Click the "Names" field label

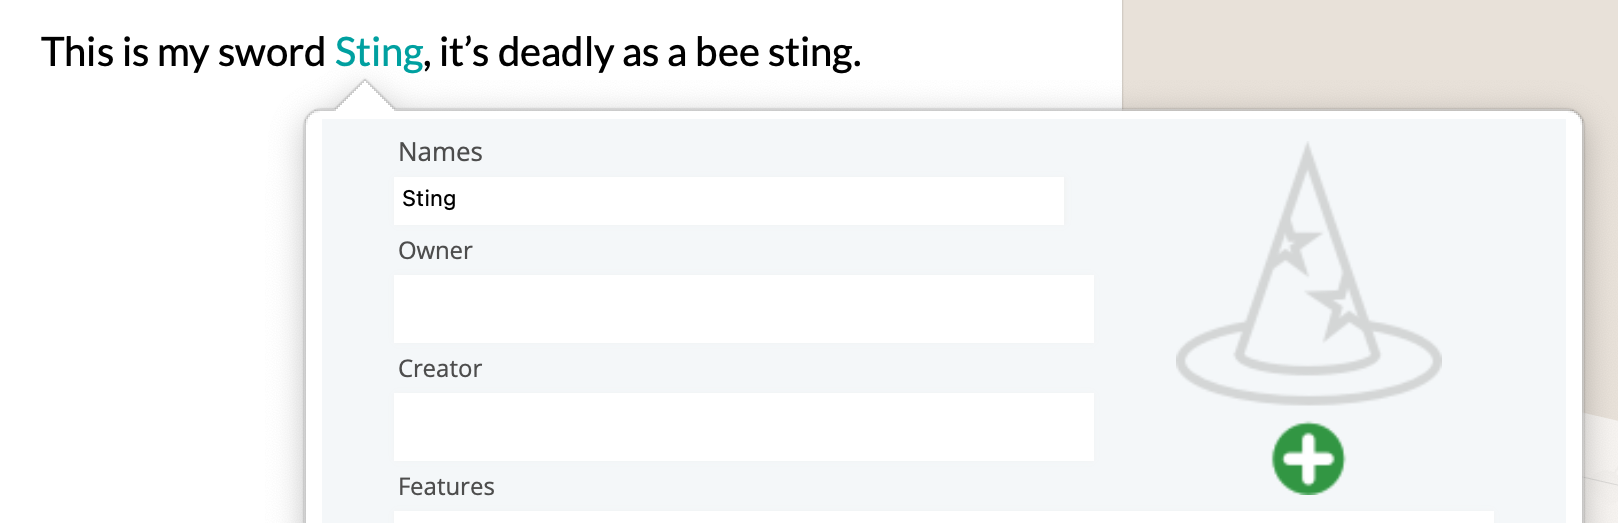click(x=440, y=152)
